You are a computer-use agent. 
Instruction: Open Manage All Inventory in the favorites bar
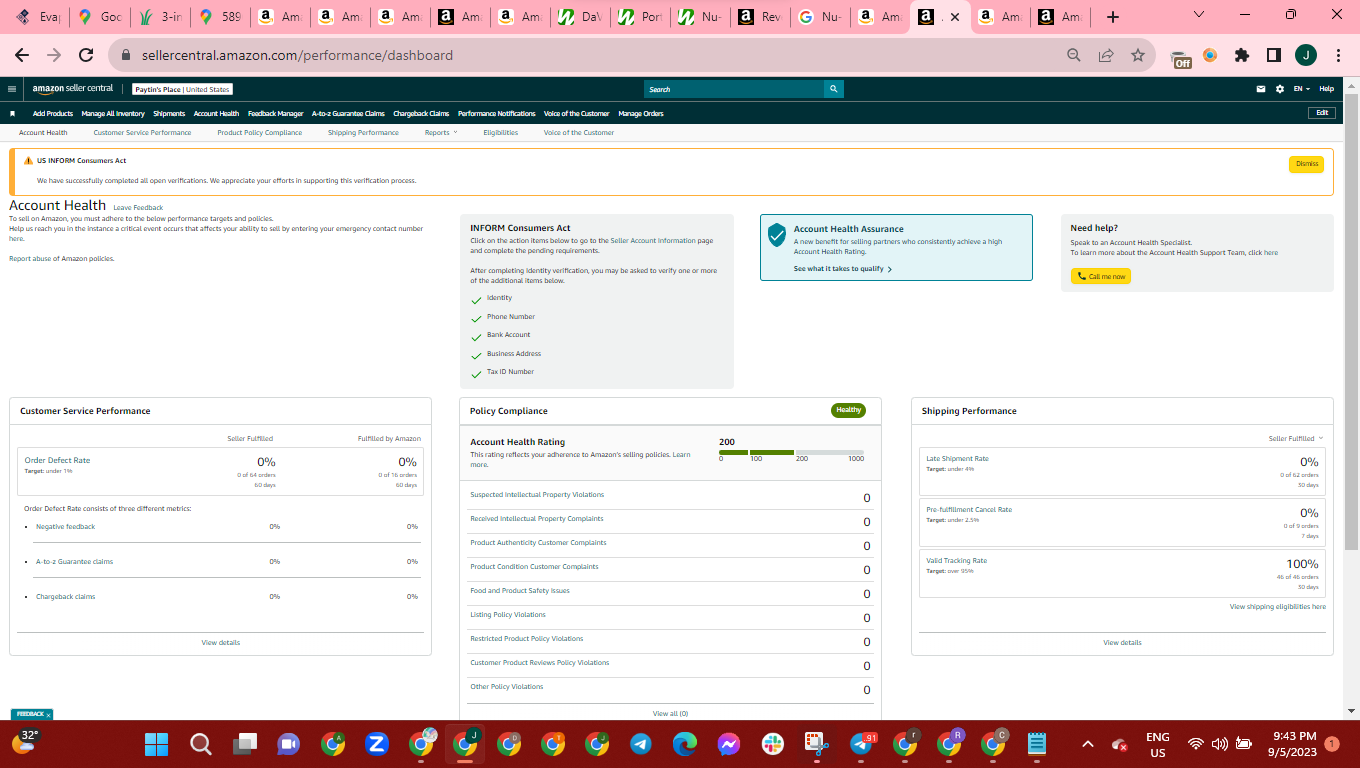pos(113,113)
